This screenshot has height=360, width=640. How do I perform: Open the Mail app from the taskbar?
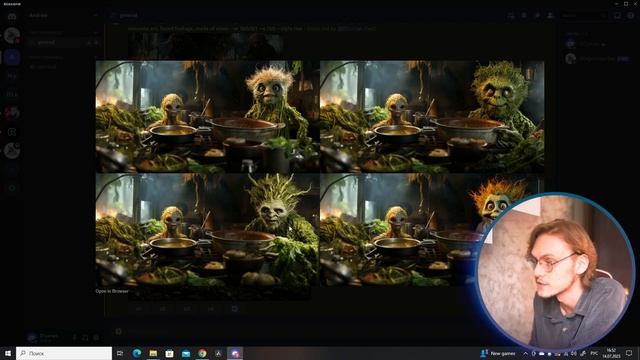click(x=186, y=353)
